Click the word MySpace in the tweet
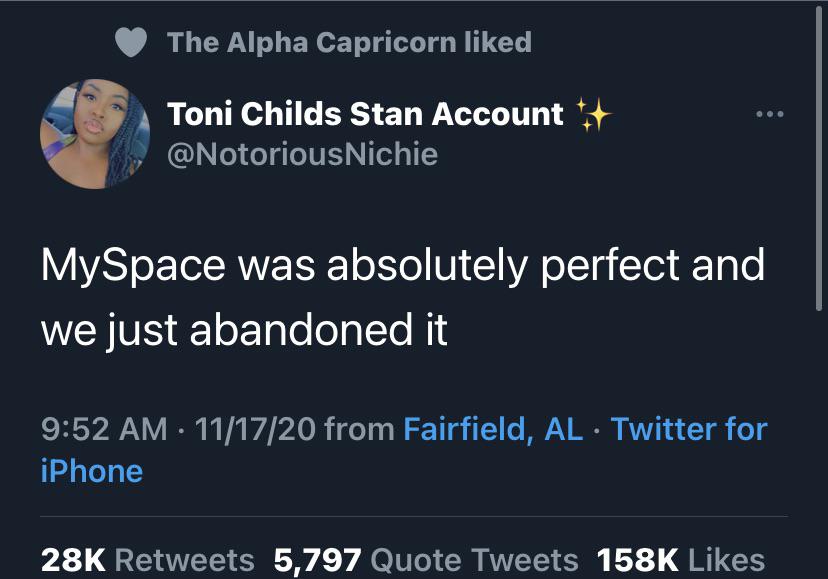Viewport: 828px width, 579px height. tap(135, 266)
